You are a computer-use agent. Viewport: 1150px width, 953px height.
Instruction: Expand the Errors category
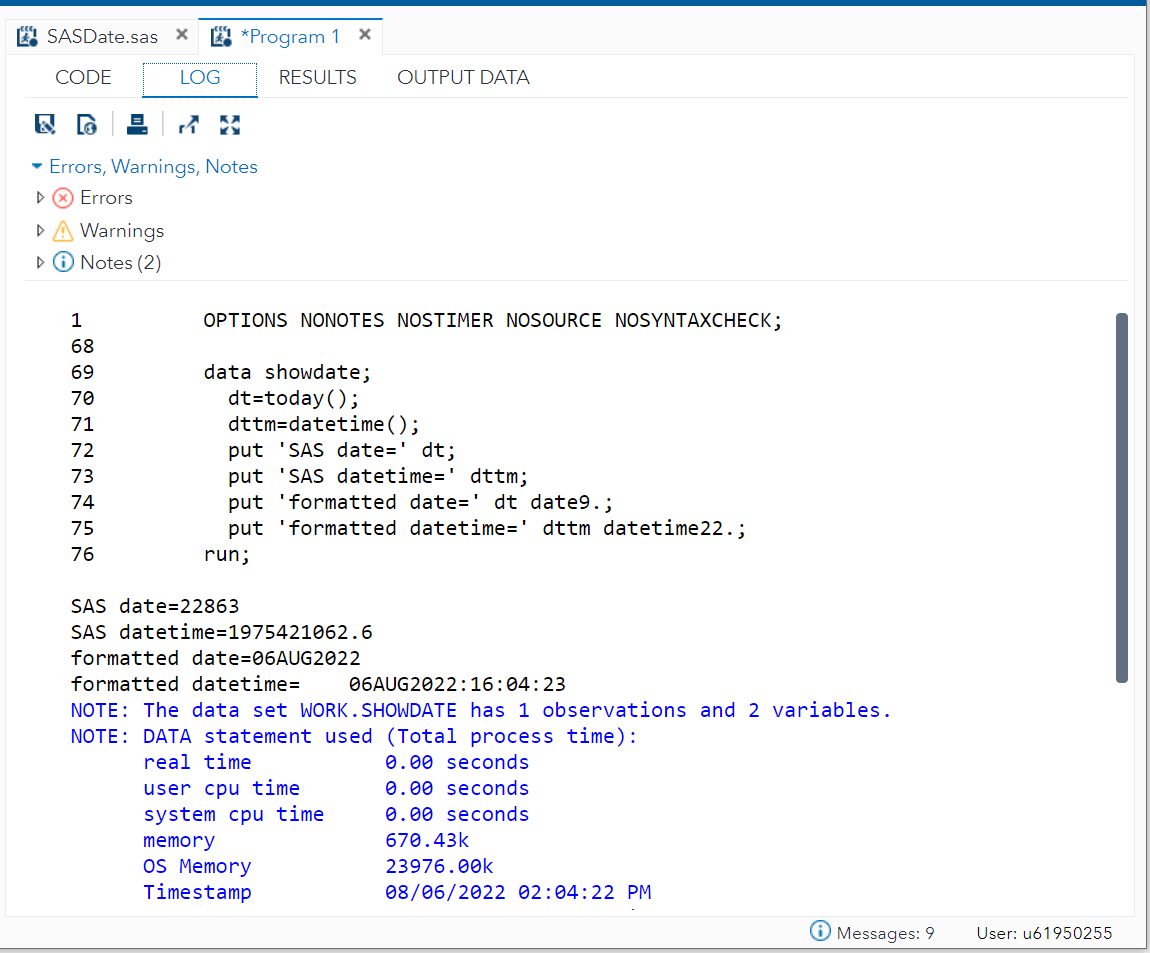coord(40,197)
